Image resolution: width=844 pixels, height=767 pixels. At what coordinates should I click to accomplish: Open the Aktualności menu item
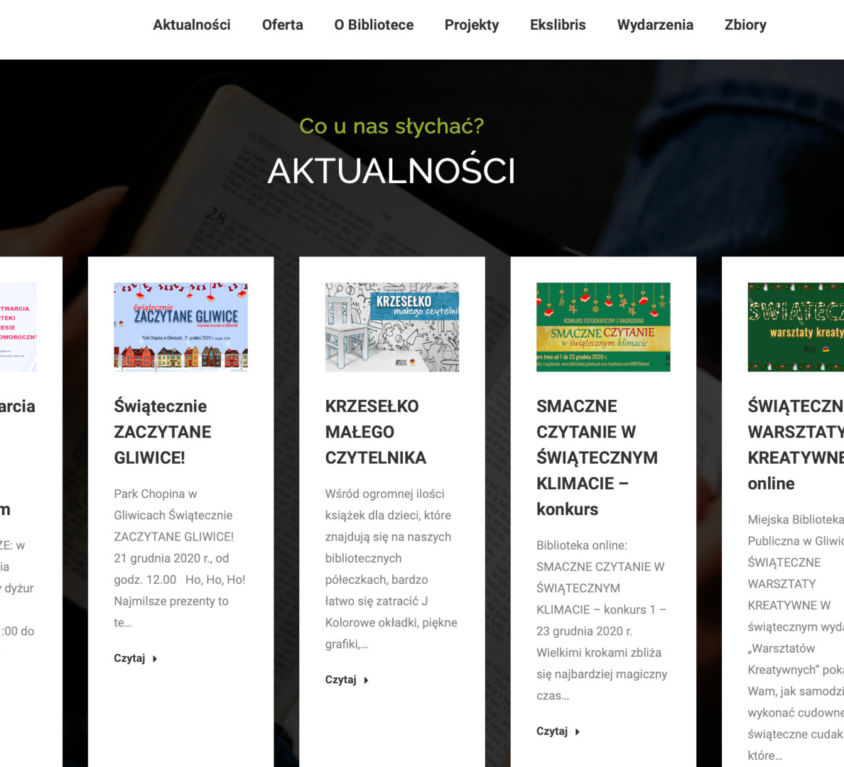(x=192, y=25)
